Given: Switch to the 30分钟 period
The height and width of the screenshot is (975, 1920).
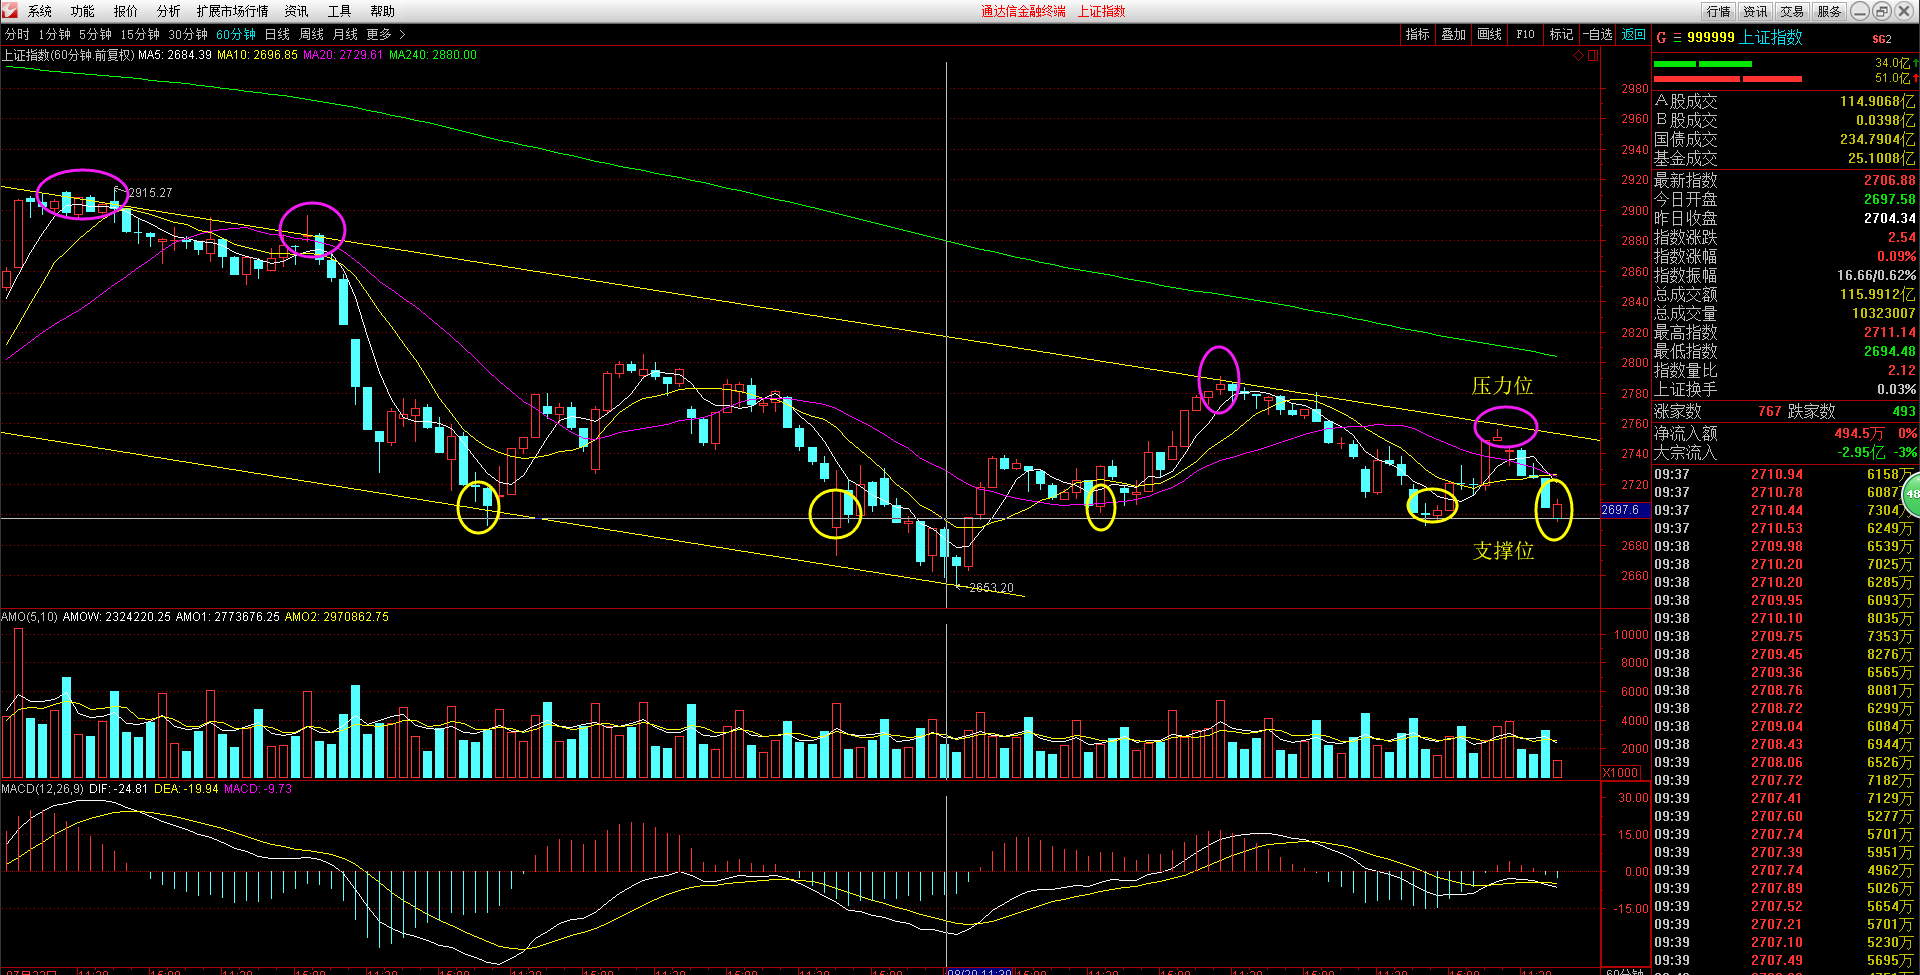Looking at the screenshot, I should 188,35.
